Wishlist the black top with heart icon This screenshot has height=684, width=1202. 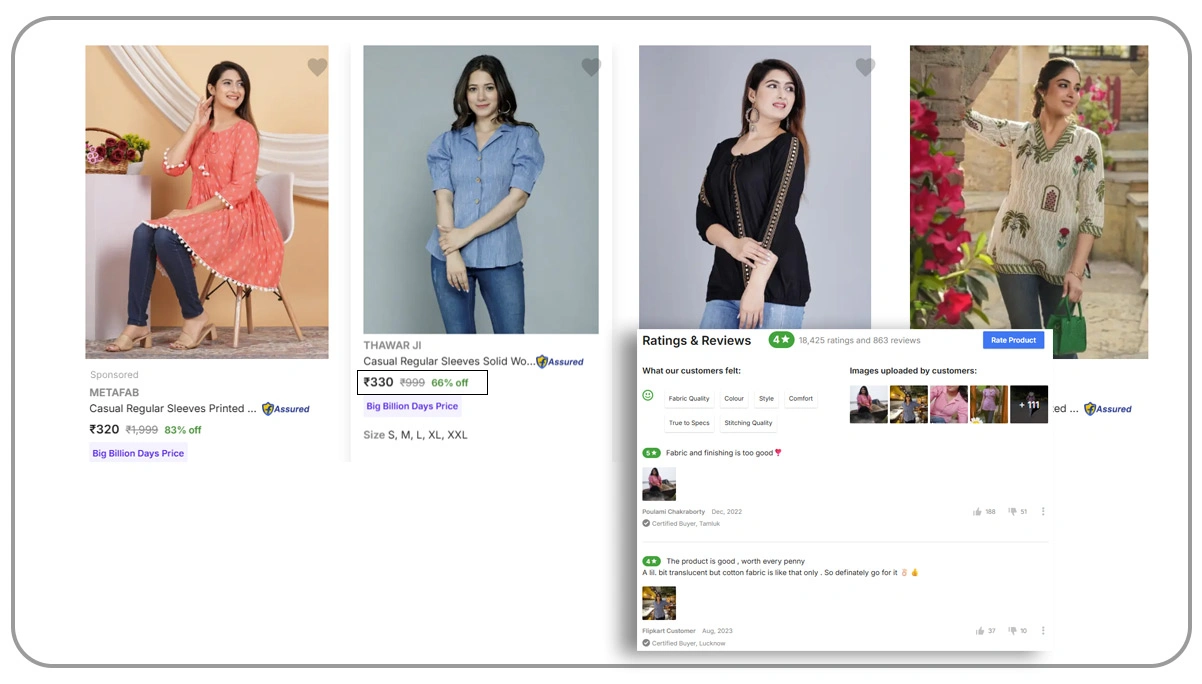click(865, 67)
